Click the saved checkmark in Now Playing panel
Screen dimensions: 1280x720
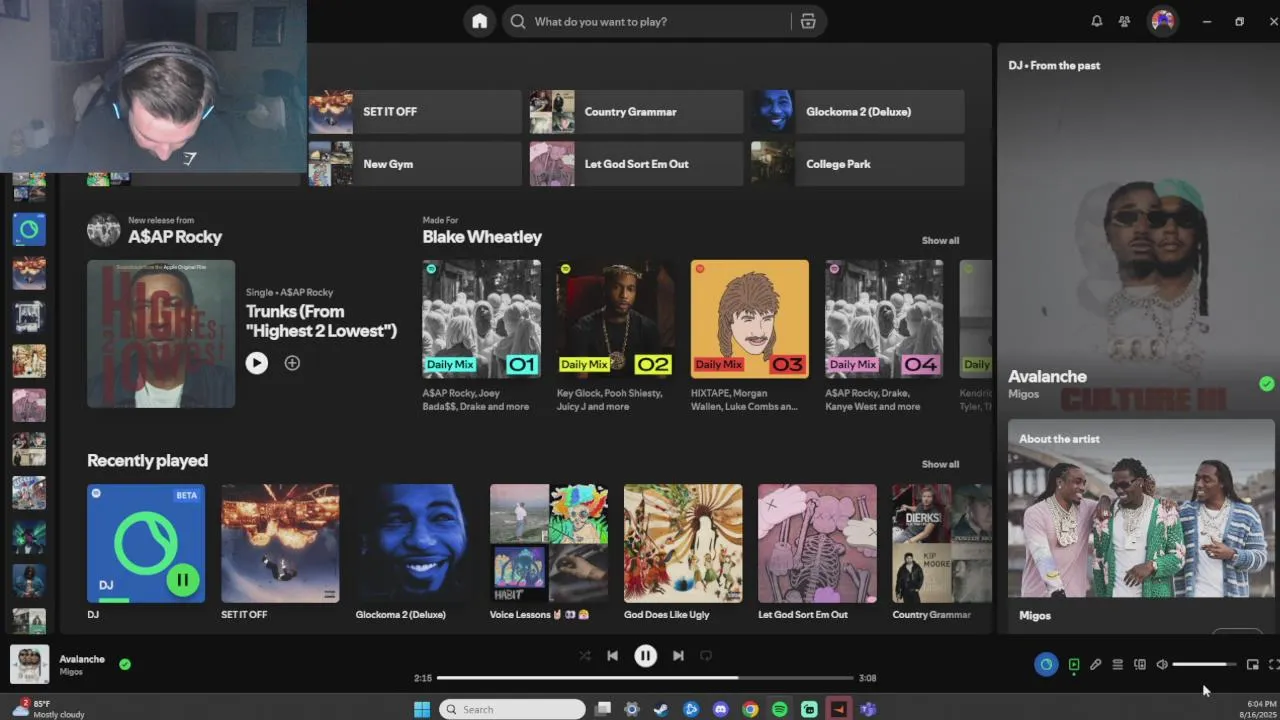pos(1266,384)
